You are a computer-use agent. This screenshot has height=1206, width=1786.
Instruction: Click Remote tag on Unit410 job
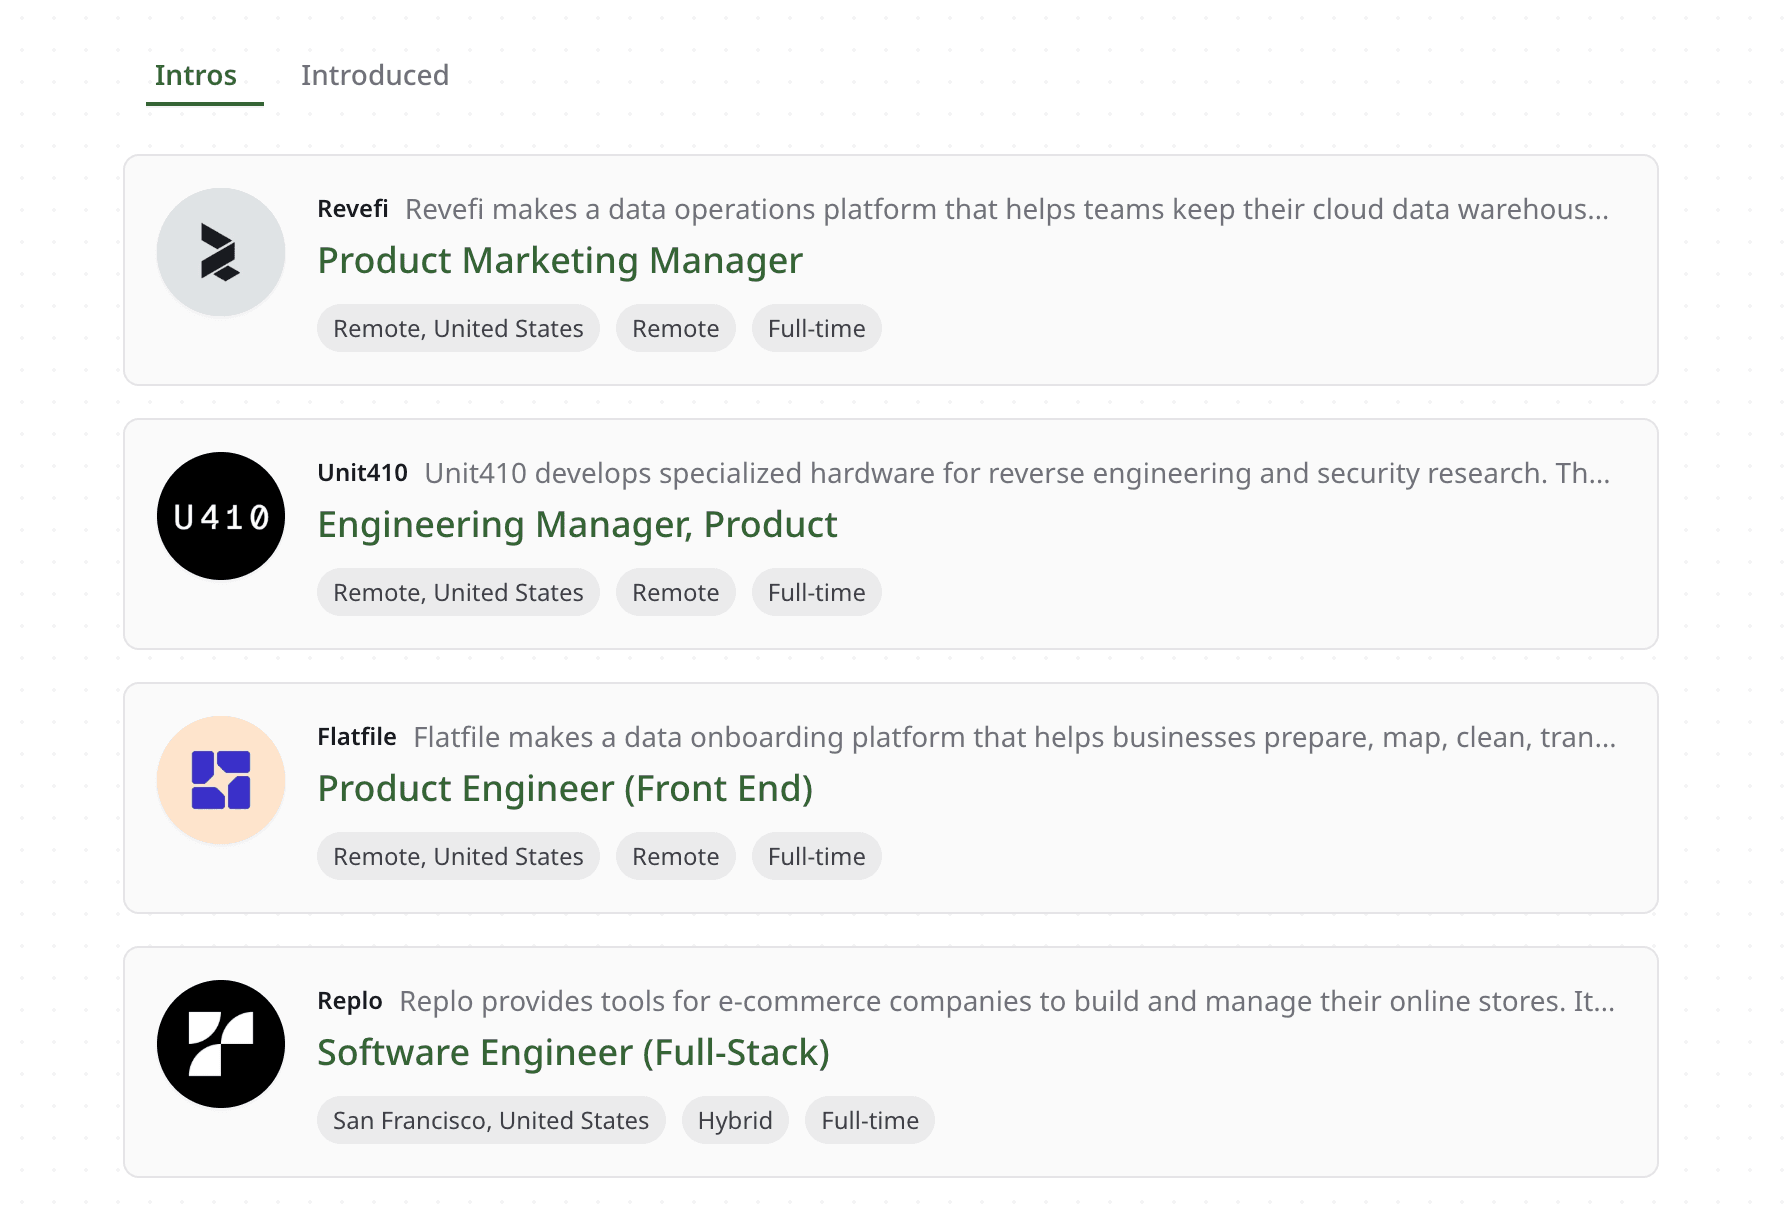675,593
